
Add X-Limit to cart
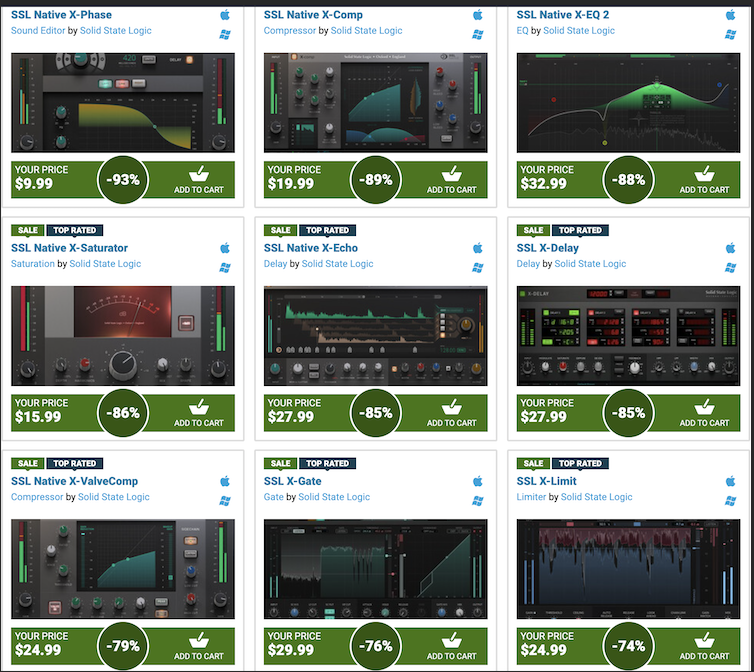pos(704,646)
